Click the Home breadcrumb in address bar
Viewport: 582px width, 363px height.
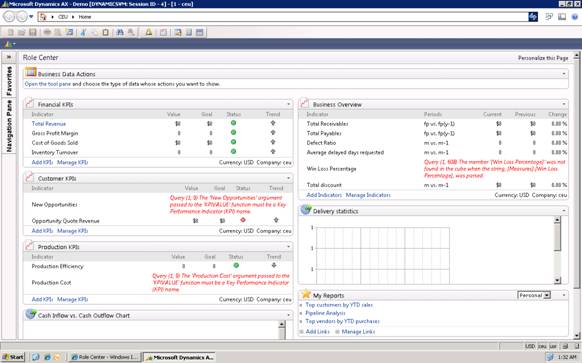[x=85, y=17]
